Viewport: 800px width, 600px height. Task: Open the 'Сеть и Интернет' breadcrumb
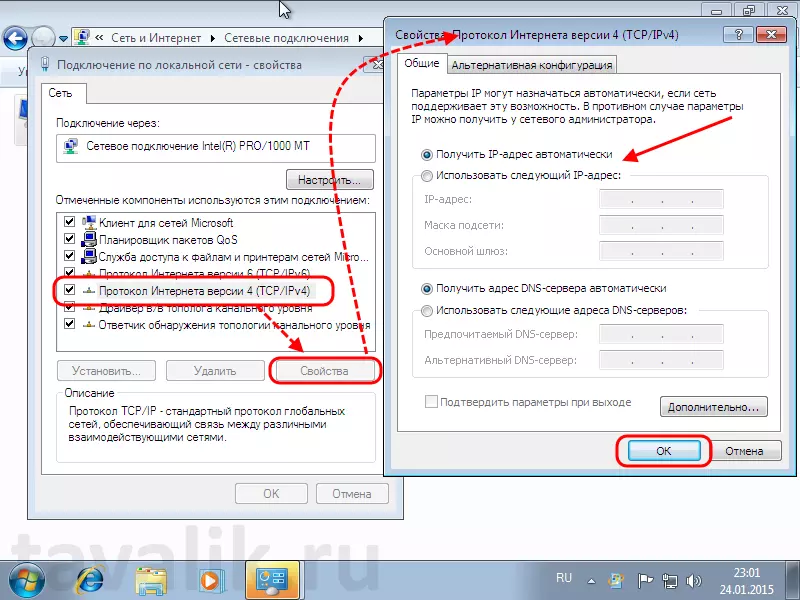156,38
